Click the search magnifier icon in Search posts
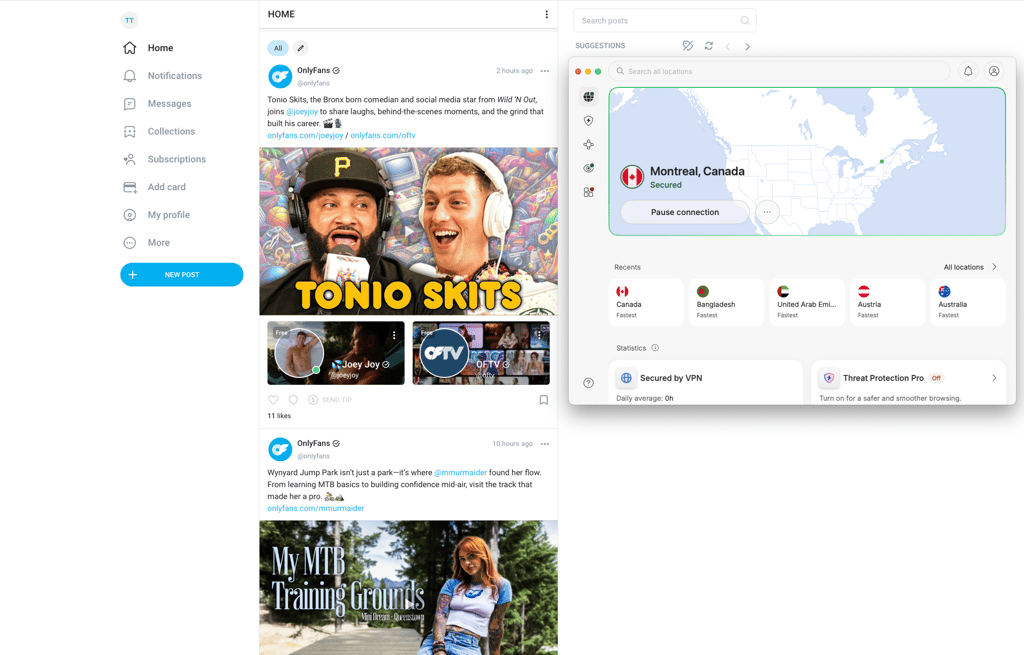 pyautogui.click(x=744, y=20)
